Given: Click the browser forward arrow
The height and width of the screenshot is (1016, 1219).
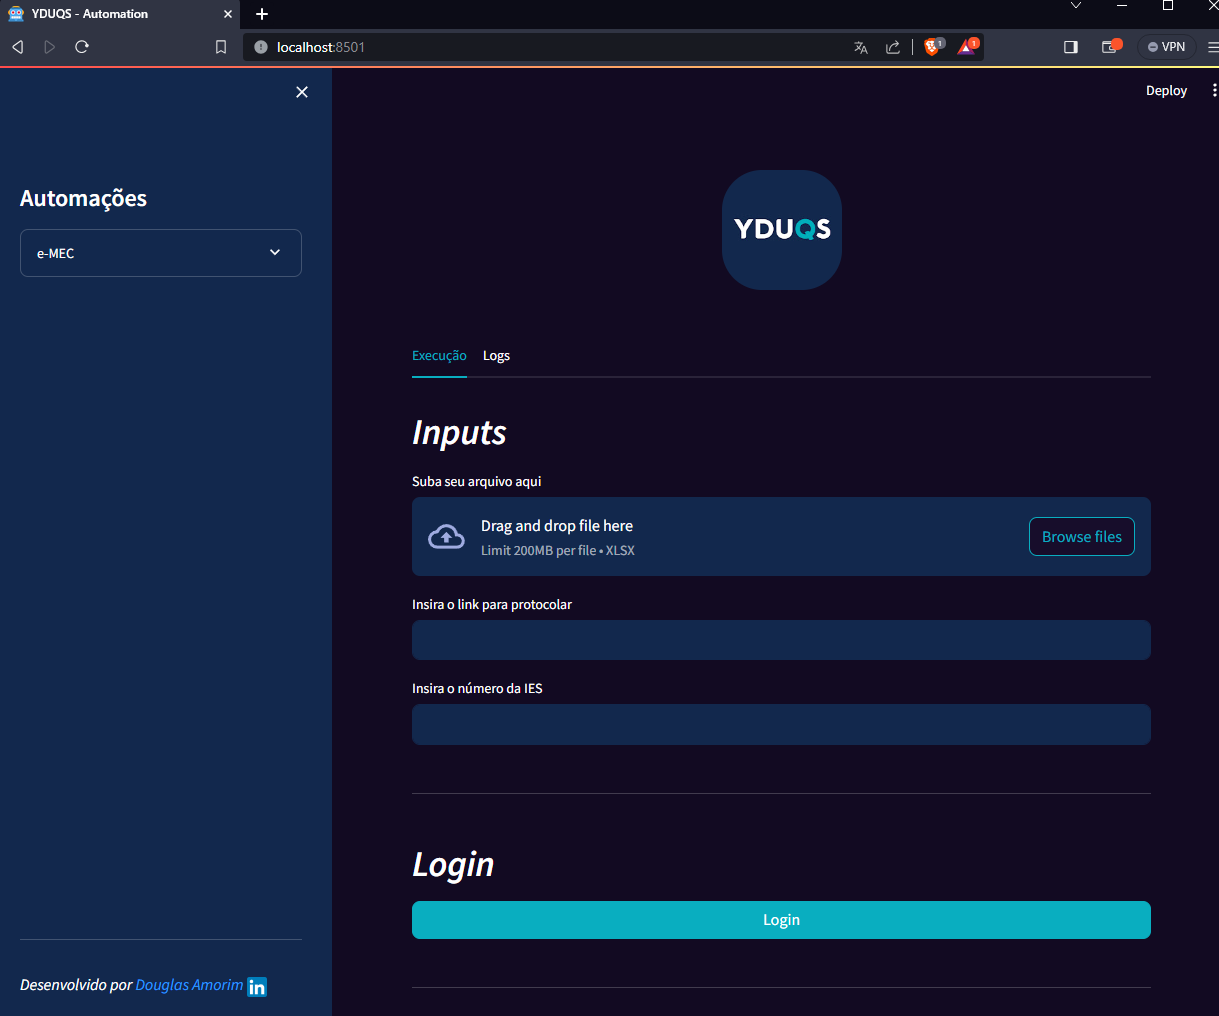Looking at the screenshot, I should 49,47.
